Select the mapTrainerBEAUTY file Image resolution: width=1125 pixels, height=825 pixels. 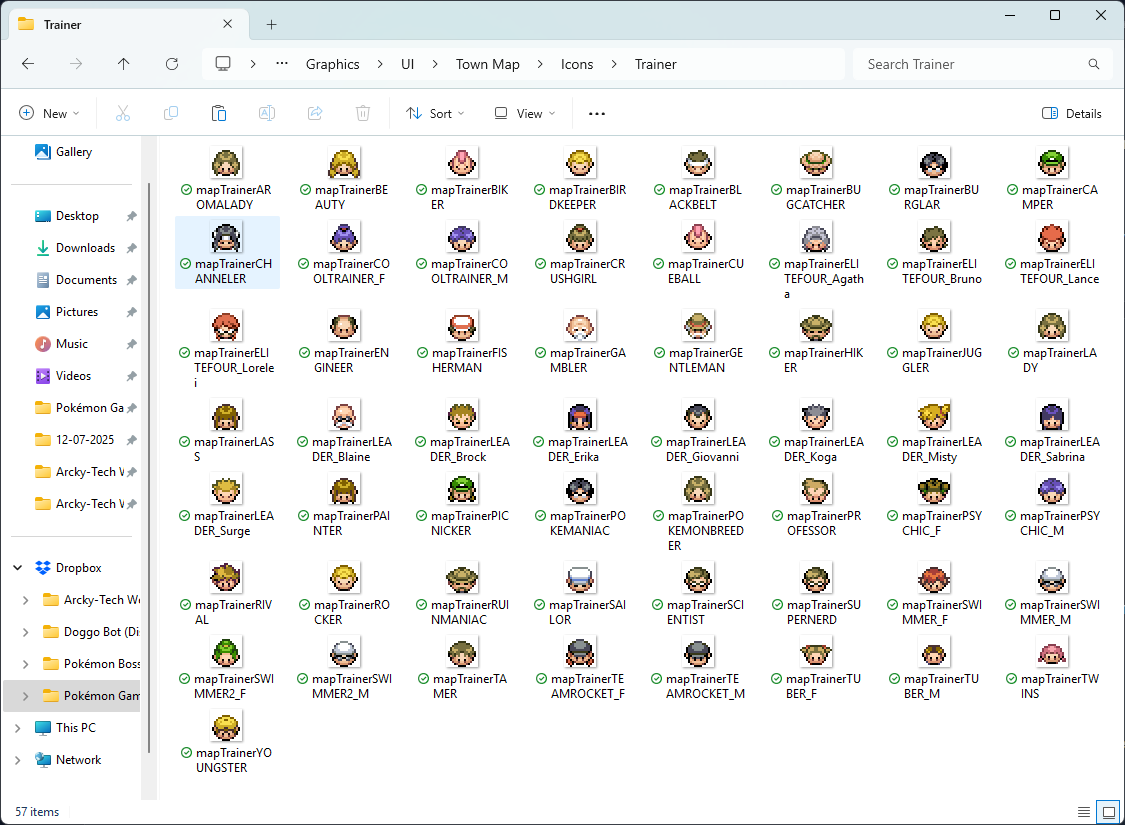[344, 178]
